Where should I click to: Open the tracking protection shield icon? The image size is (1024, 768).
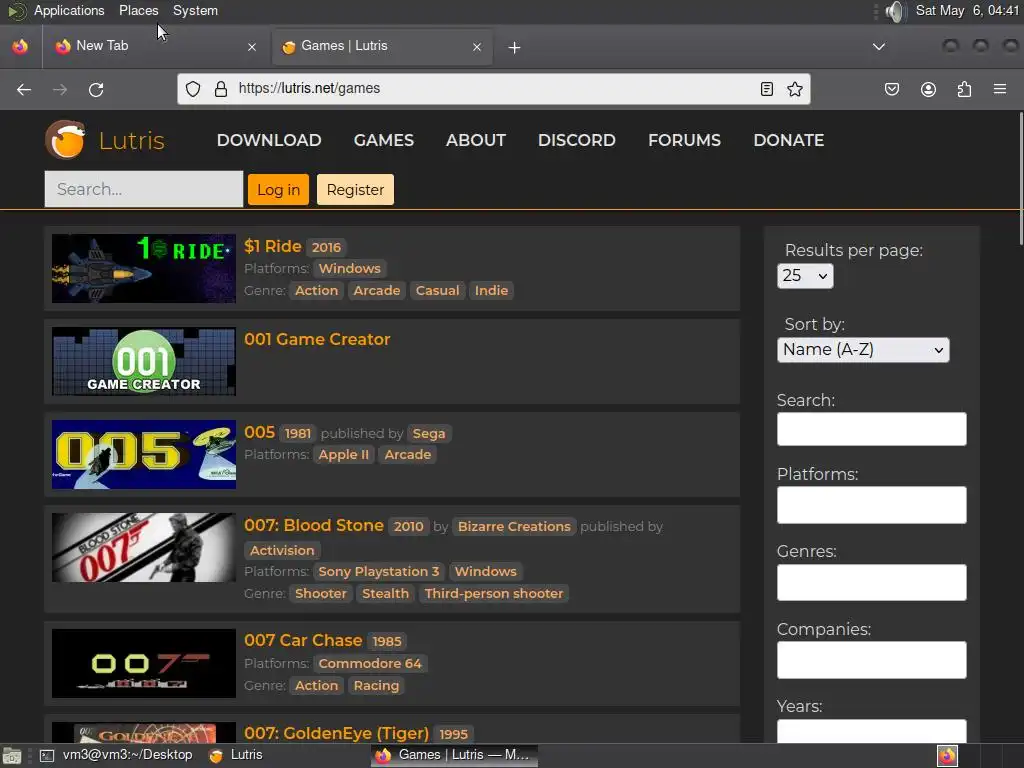pos(193,89)
